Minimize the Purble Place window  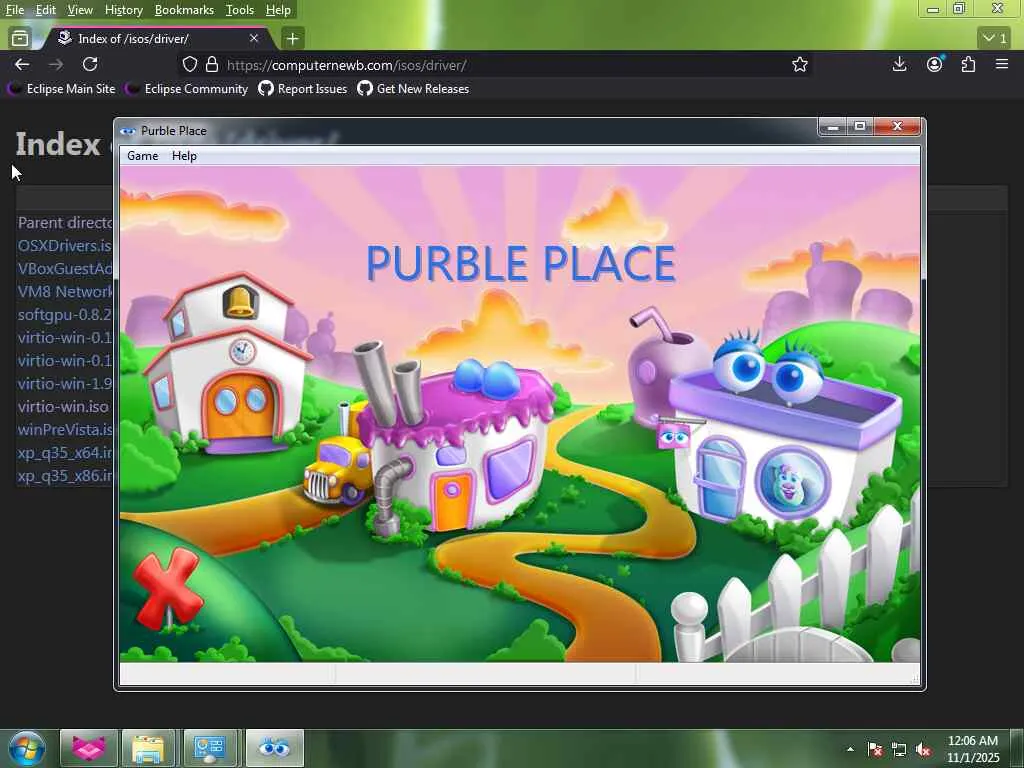[833, 127]
